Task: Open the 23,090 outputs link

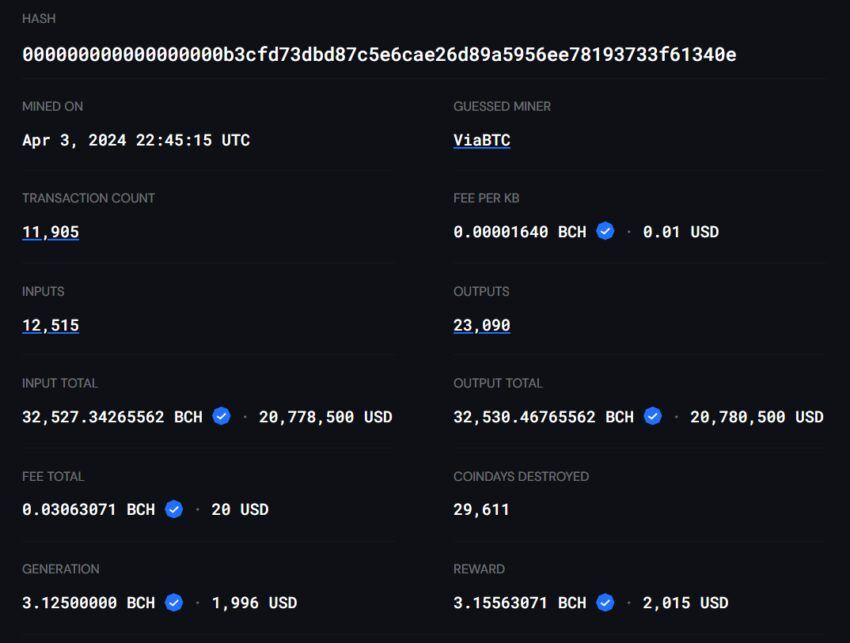Action: [481, 325]
